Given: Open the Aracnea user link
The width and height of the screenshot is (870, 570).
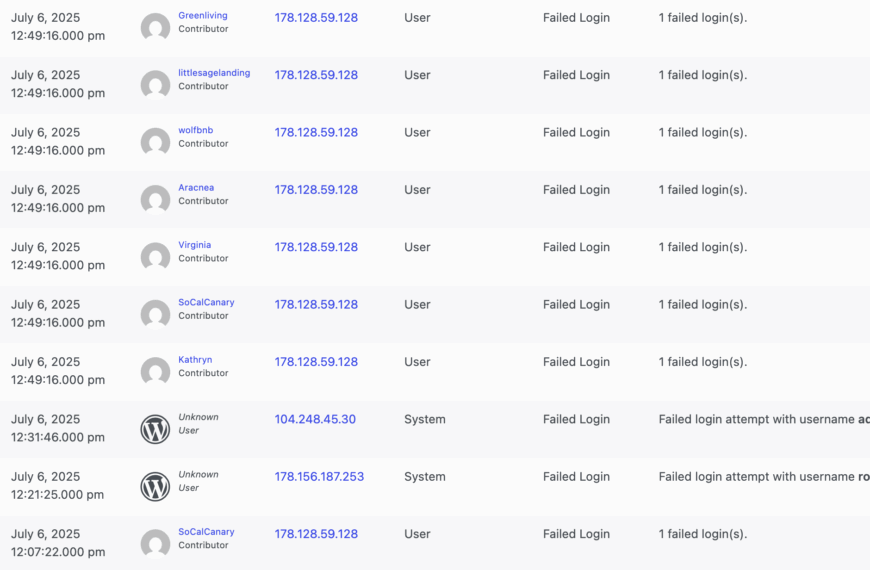Looking at the screenshot, I should 196,188.
